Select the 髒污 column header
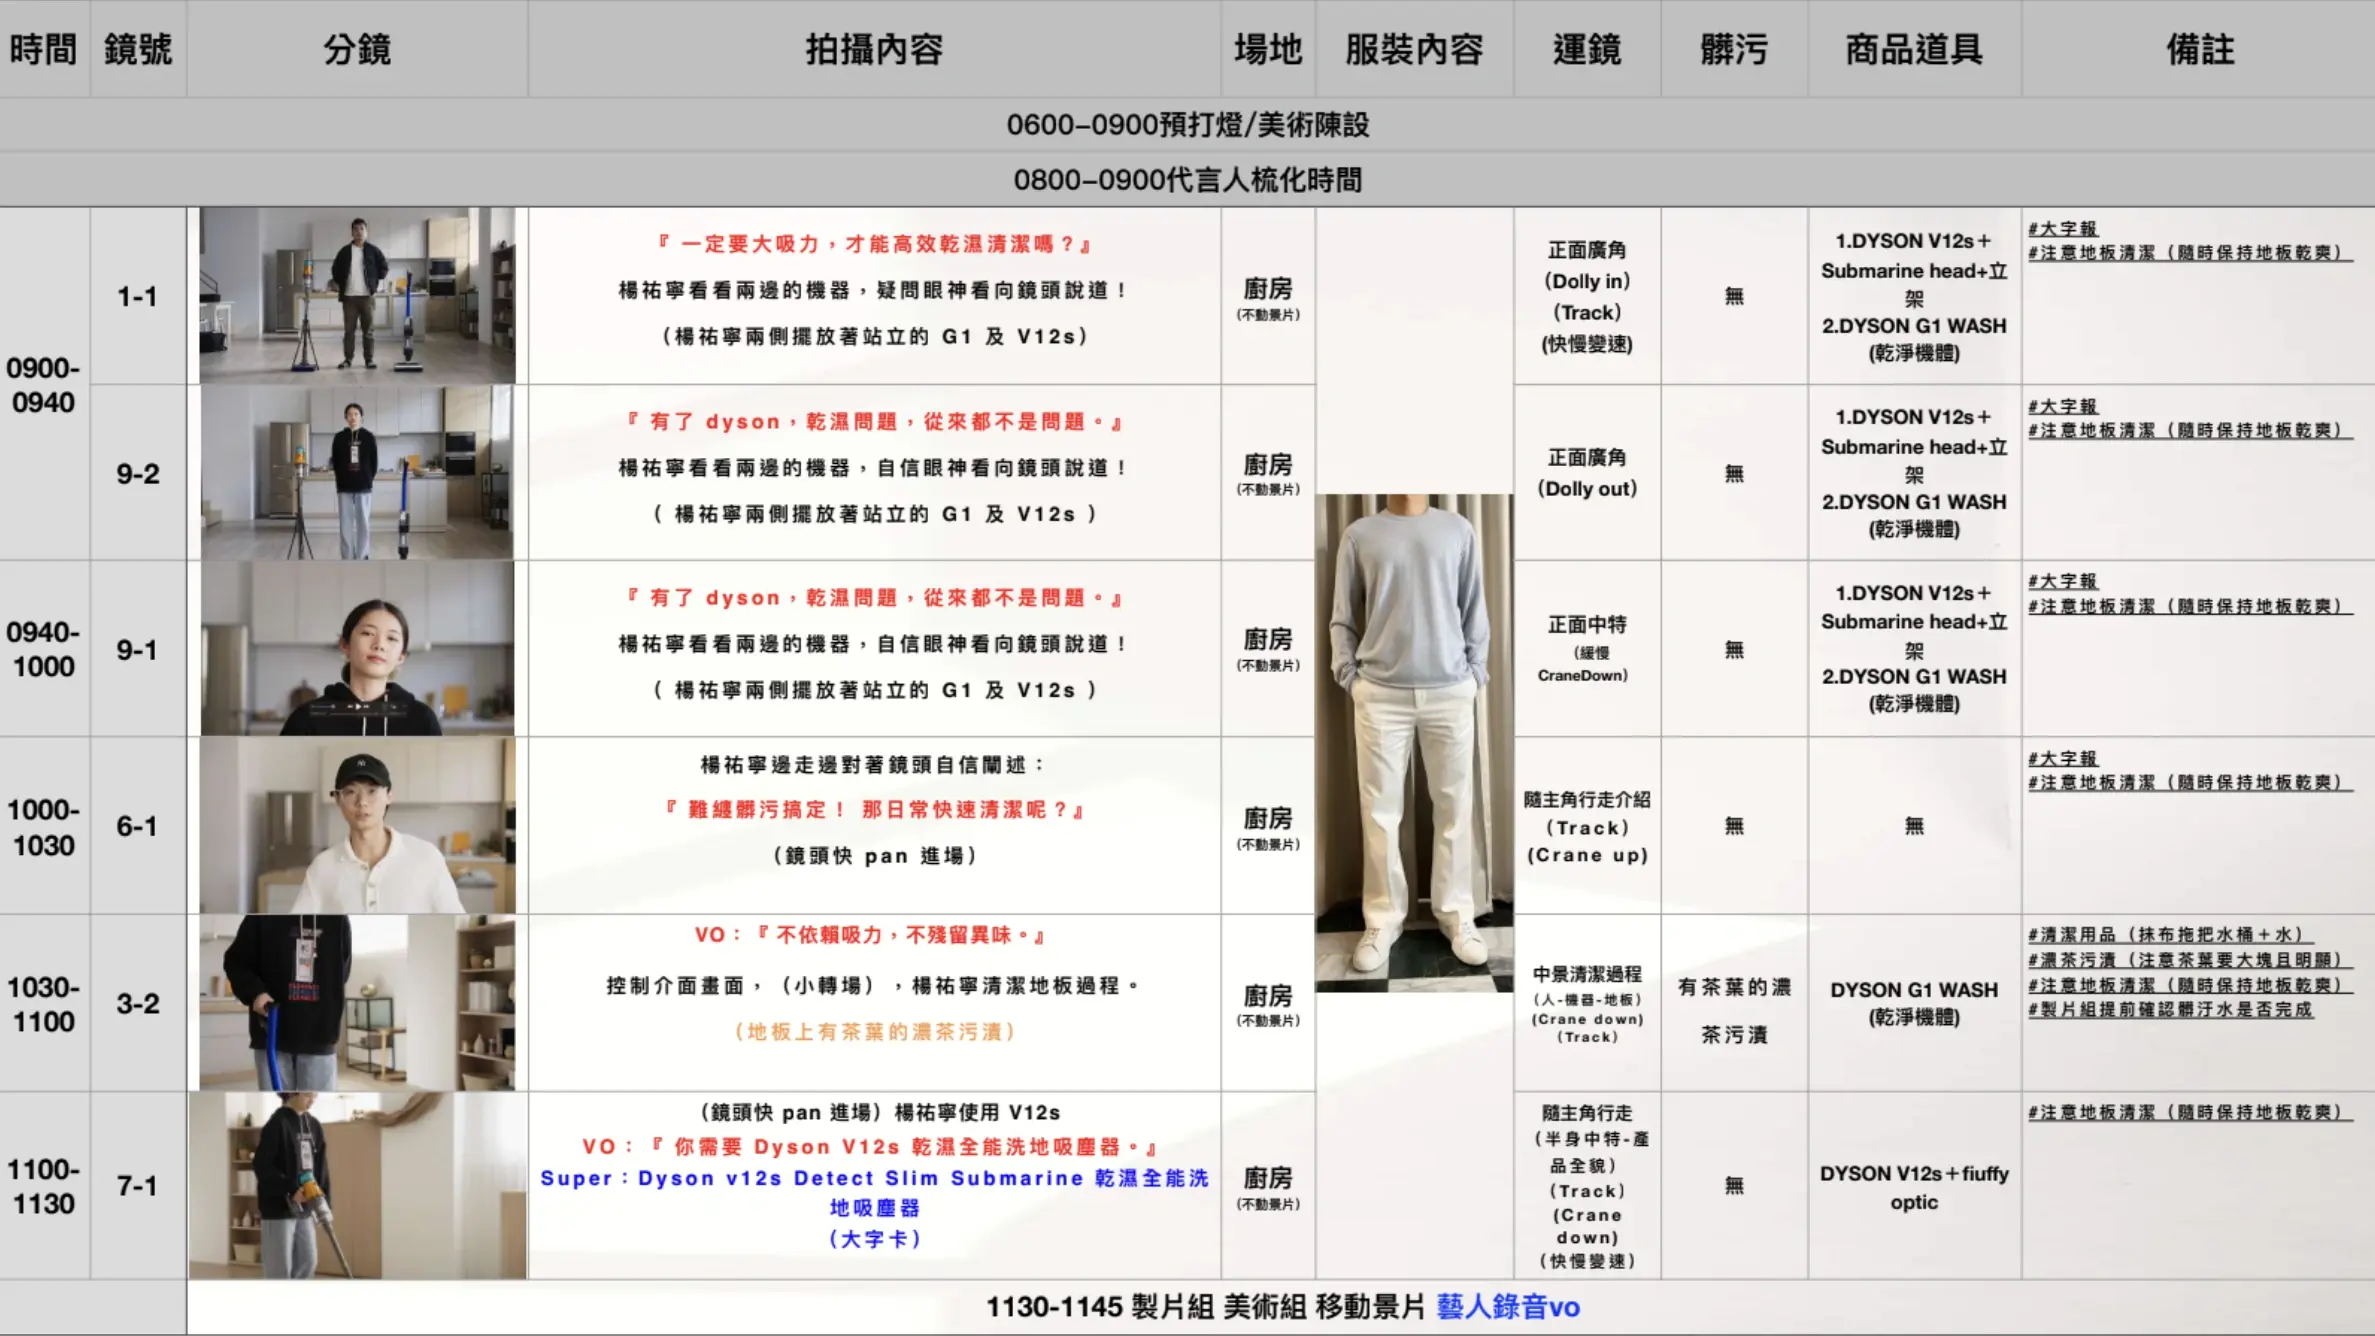2375x1336 pixels. 1734,49
